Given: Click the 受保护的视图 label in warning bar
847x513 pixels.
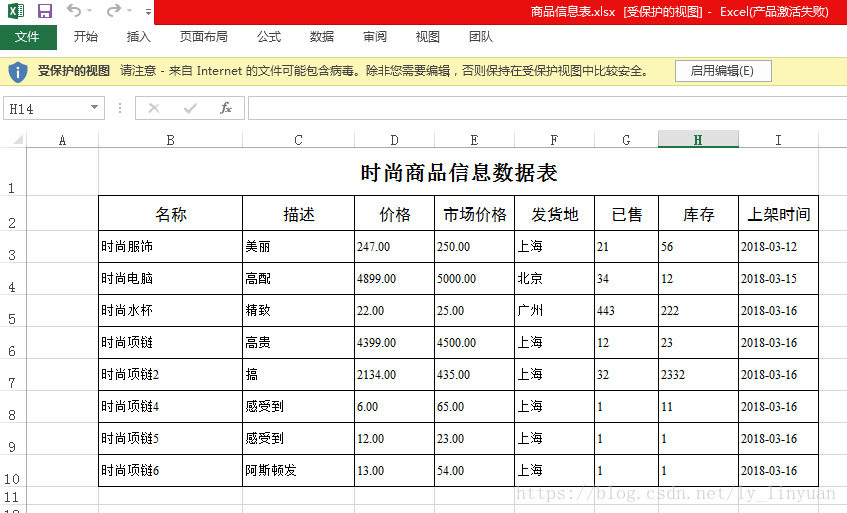Looking at the screenshot, I should tap(74, 71).
